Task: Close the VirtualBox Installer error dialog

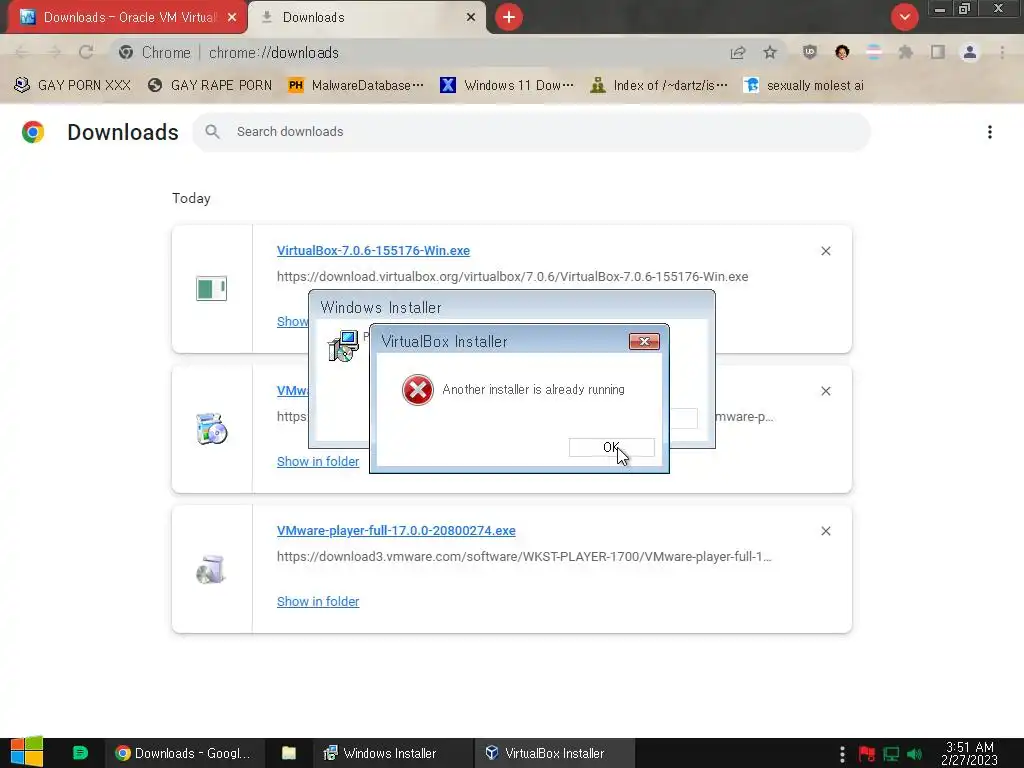Action: pyautogui.click(x=644, y=342)
